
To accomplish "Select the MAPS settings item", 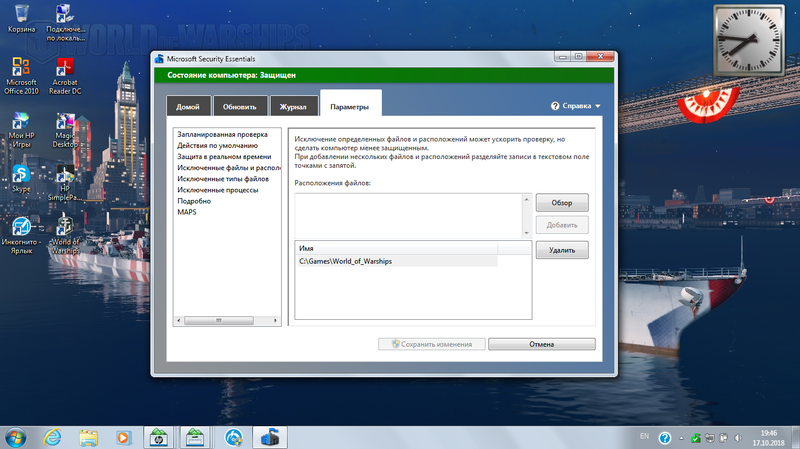I will coord(187,212).
